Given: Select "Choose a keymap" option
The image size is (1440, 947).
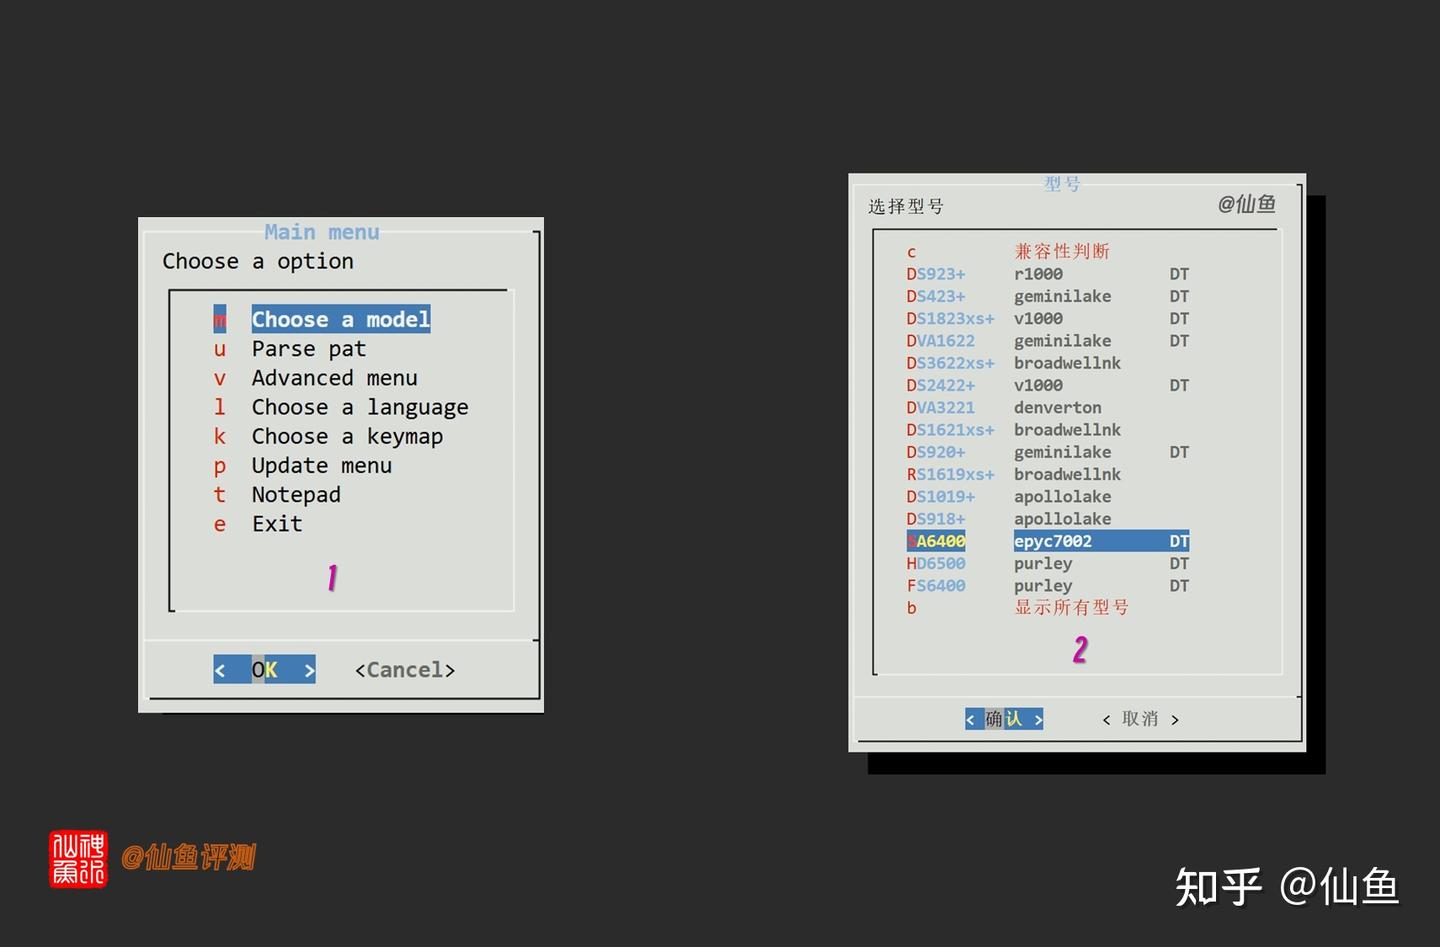Looking at the screenshot, I should 328,436.
